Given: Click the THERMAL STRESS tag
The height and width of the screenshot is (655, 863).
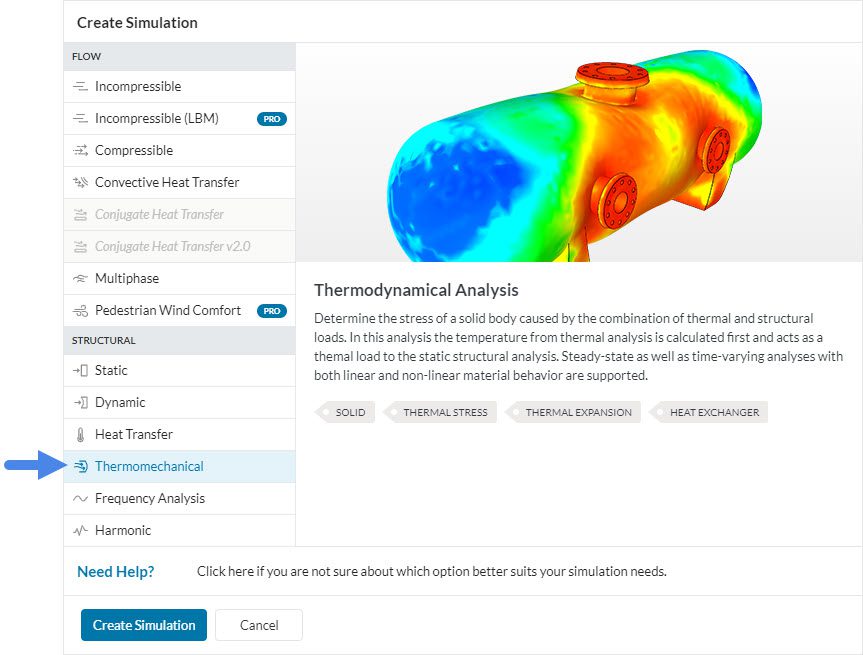Looking at the screenshot, I should click(x=444, y=412).
